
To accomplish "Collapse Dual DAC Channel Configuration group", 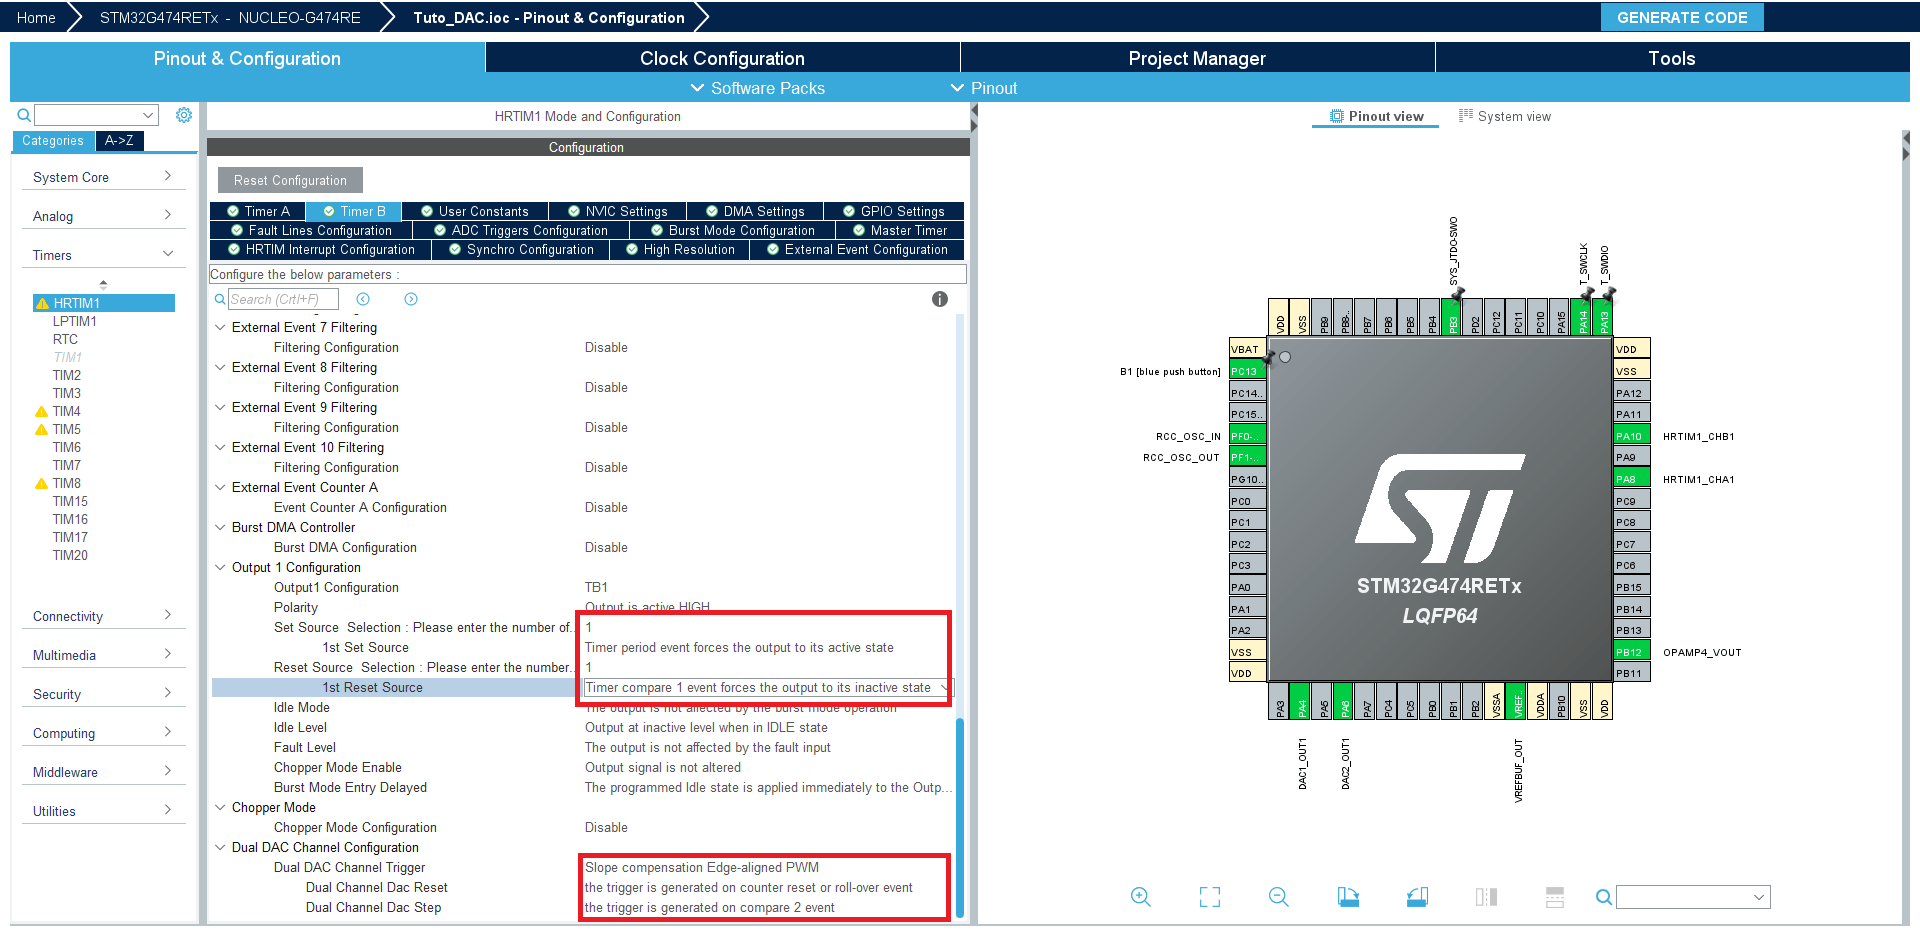I will tap(220, 847).
